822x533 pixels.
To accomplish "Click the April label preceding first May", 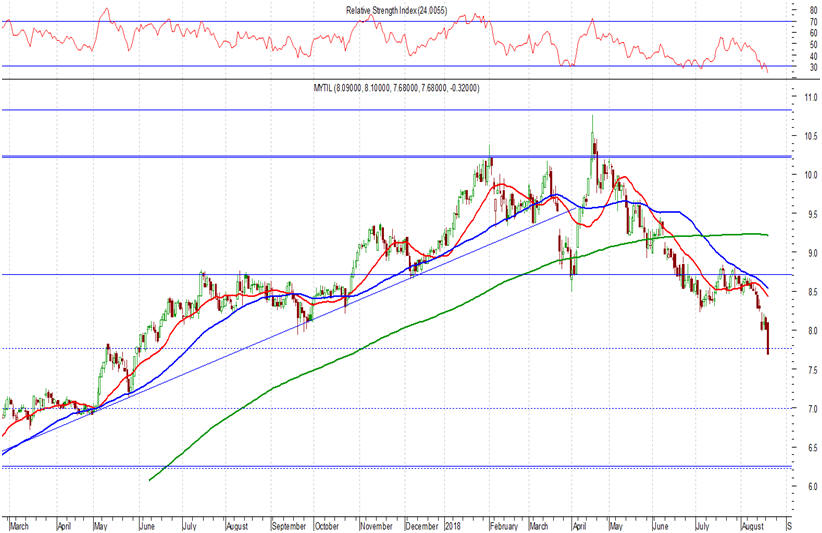I will tap(64, 526).
